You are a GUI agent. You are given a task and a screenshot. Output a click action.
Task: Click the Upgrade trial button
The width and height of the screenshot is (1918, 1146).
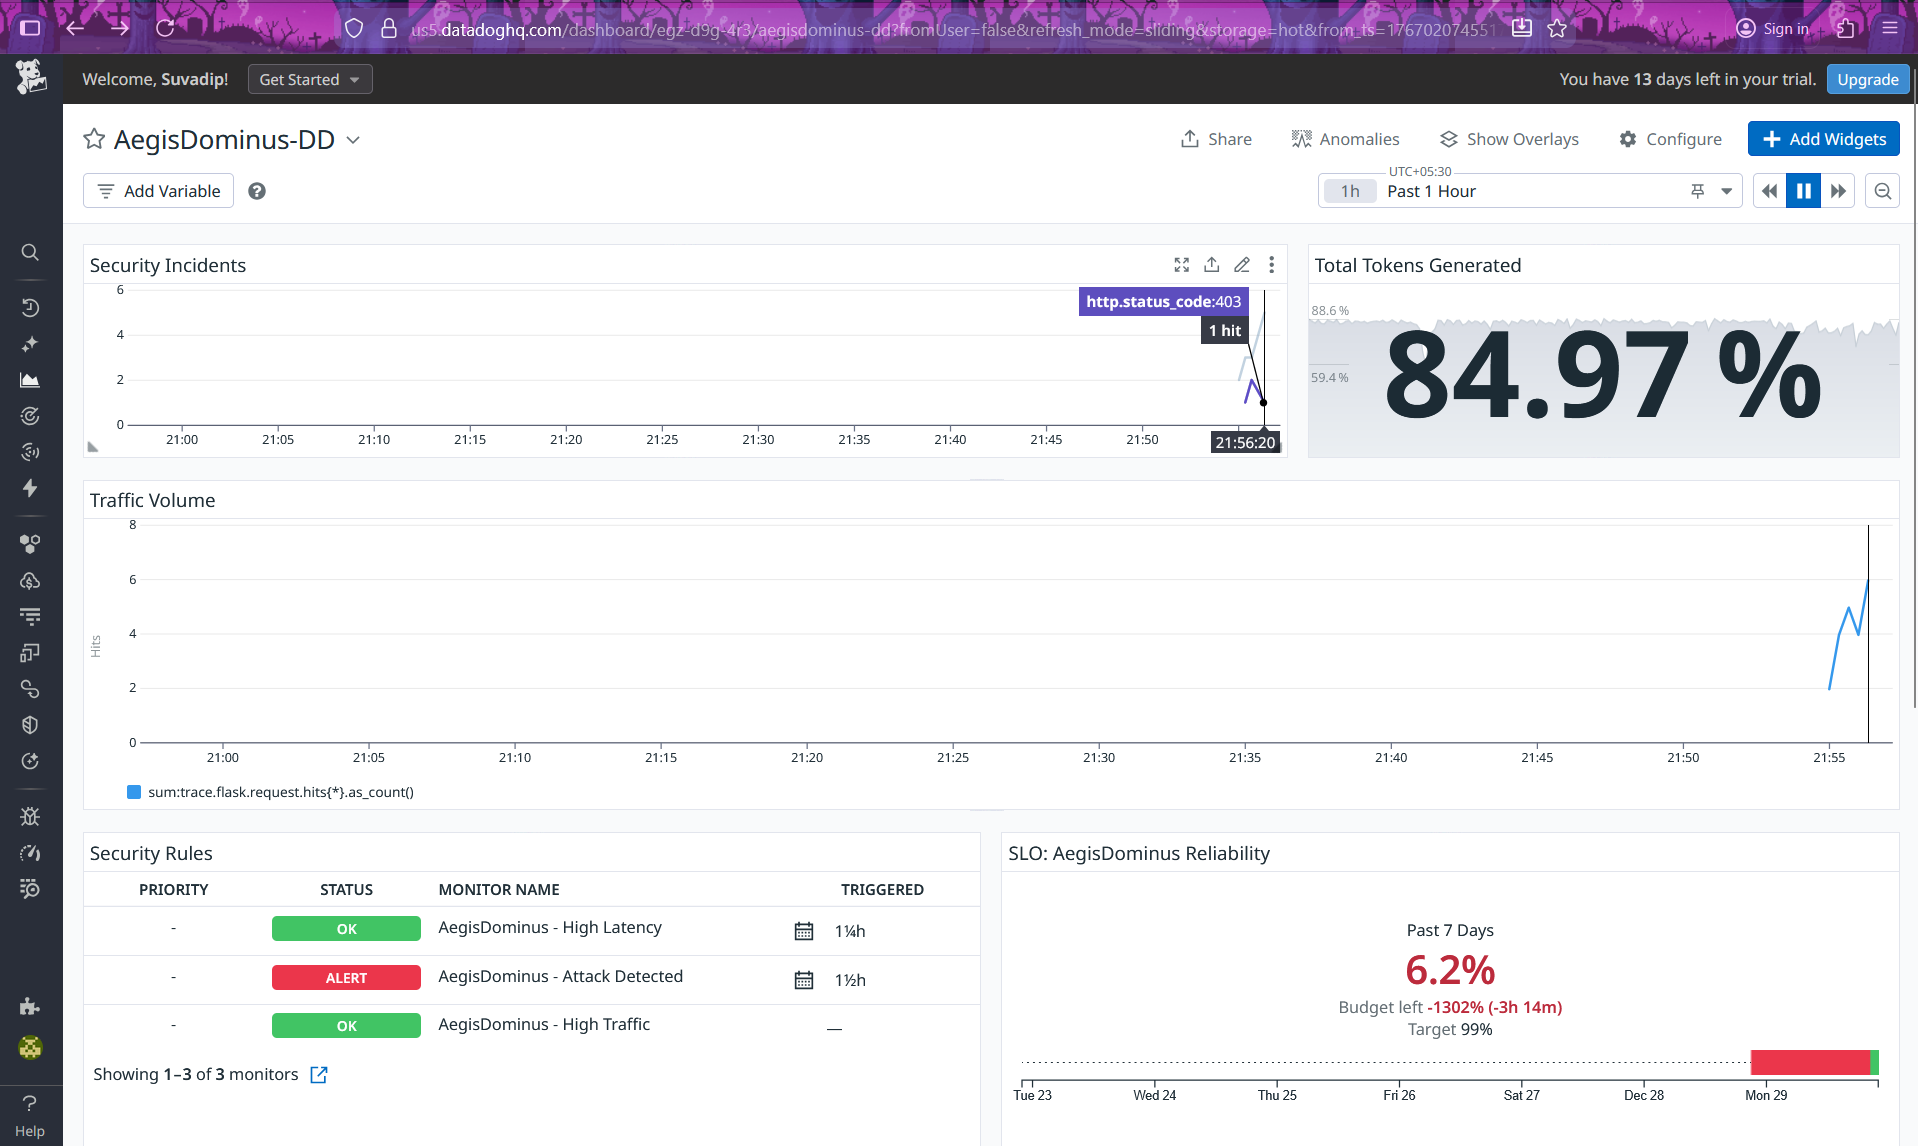tap(1867, 79)
